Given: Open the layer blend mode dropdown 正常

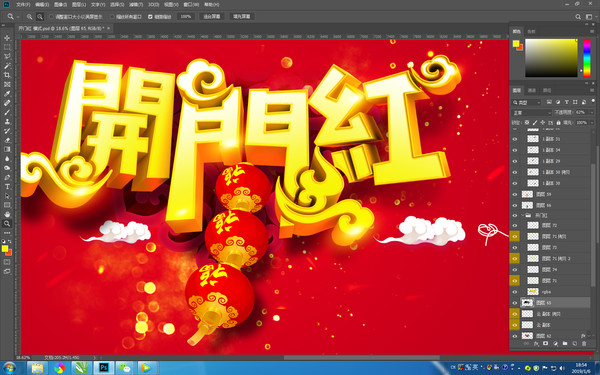Looking at the screenshot, I should [x=531, y=112].
